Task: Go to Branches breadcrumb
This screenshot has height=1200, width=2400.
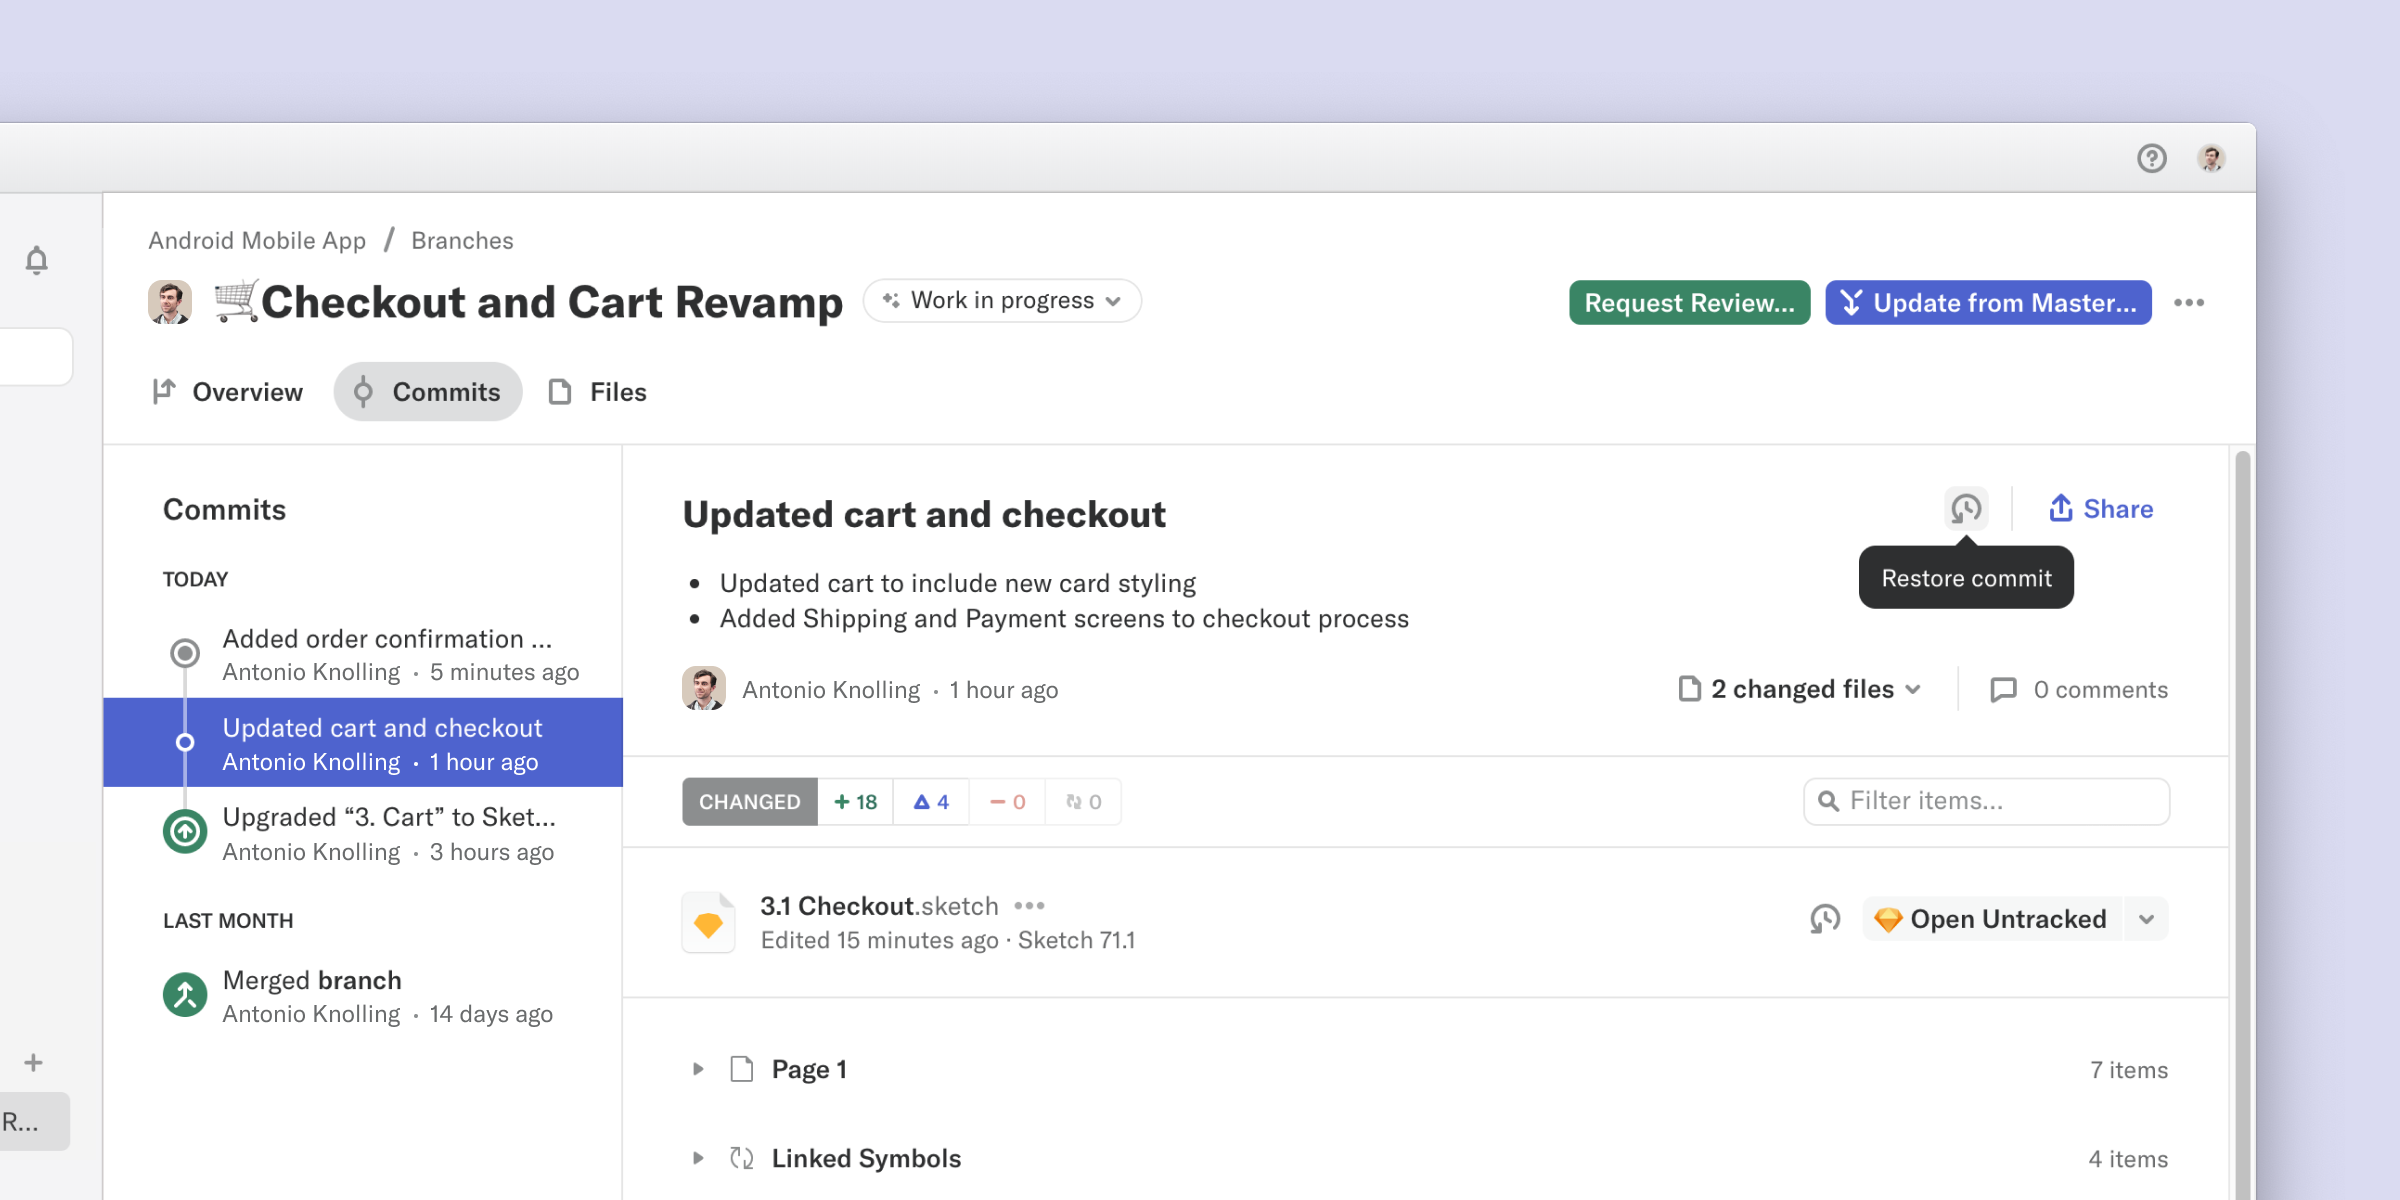Action: click(x=462, y=241)
